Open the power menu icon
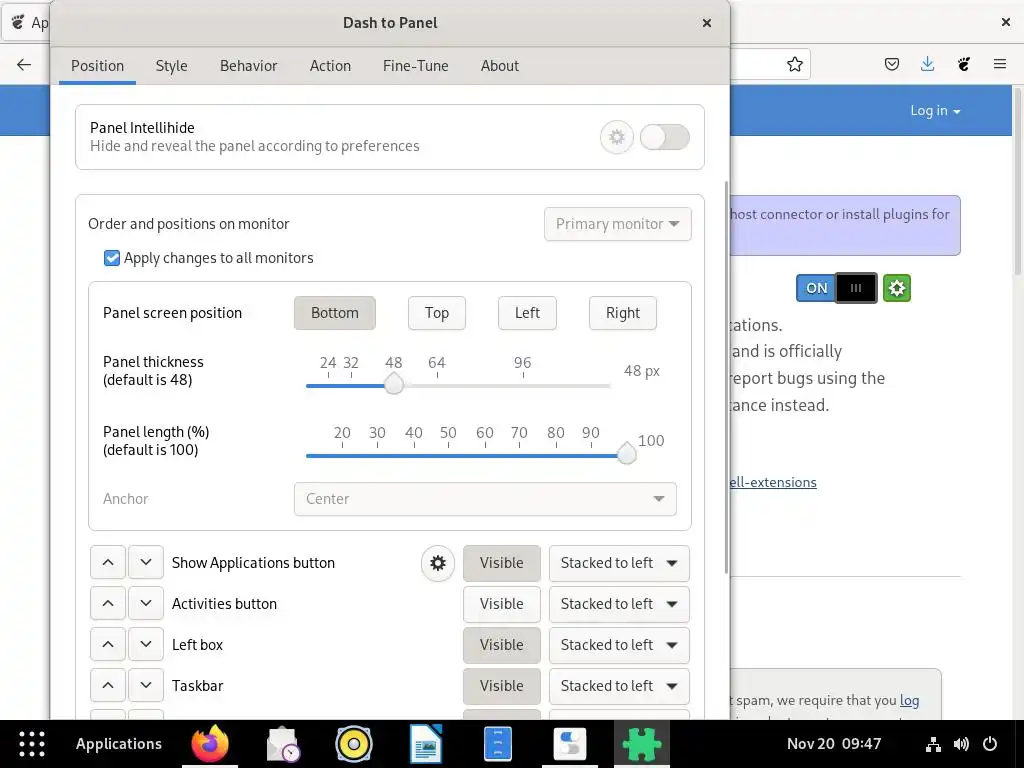1024x768 pixels. pyautogui.click(x=990, y=744)
